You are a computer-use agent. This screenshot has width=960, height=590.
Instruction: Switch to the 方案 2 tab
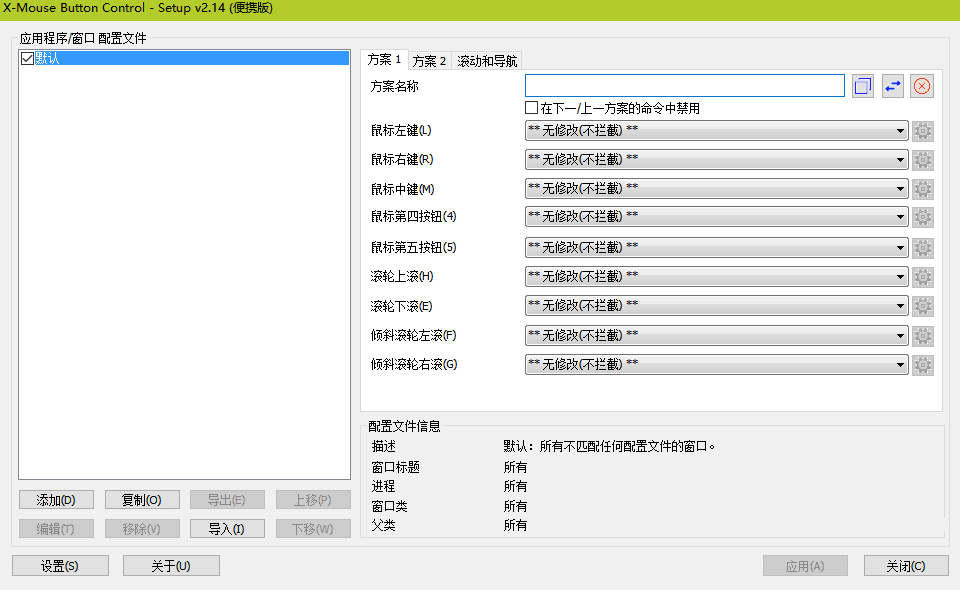click(x=430, y=61)
